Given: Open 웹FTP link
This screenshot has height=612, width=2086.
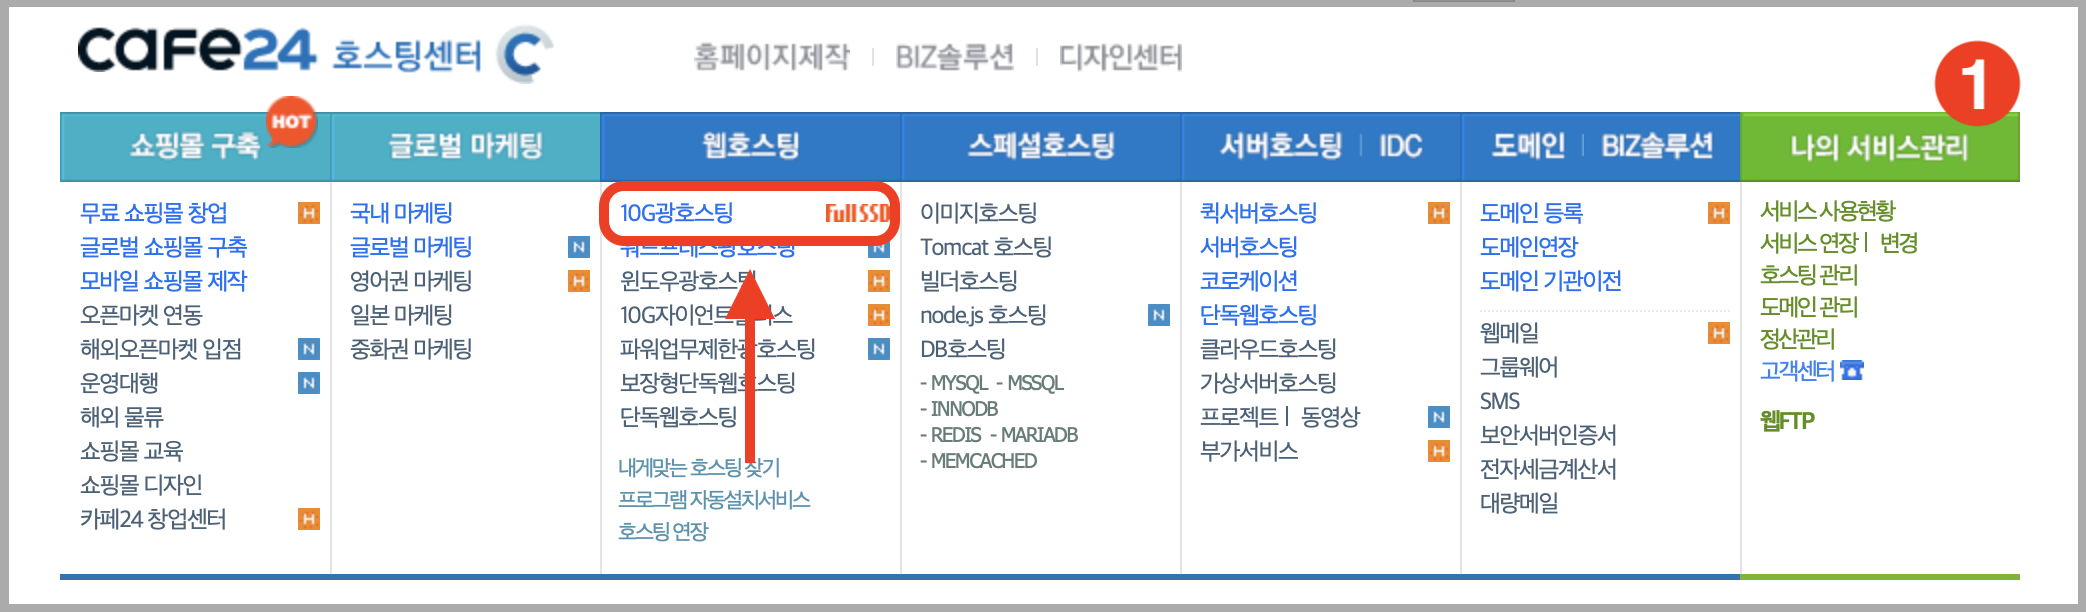Looking at the screenshot, I should [x=1787, y=421].
